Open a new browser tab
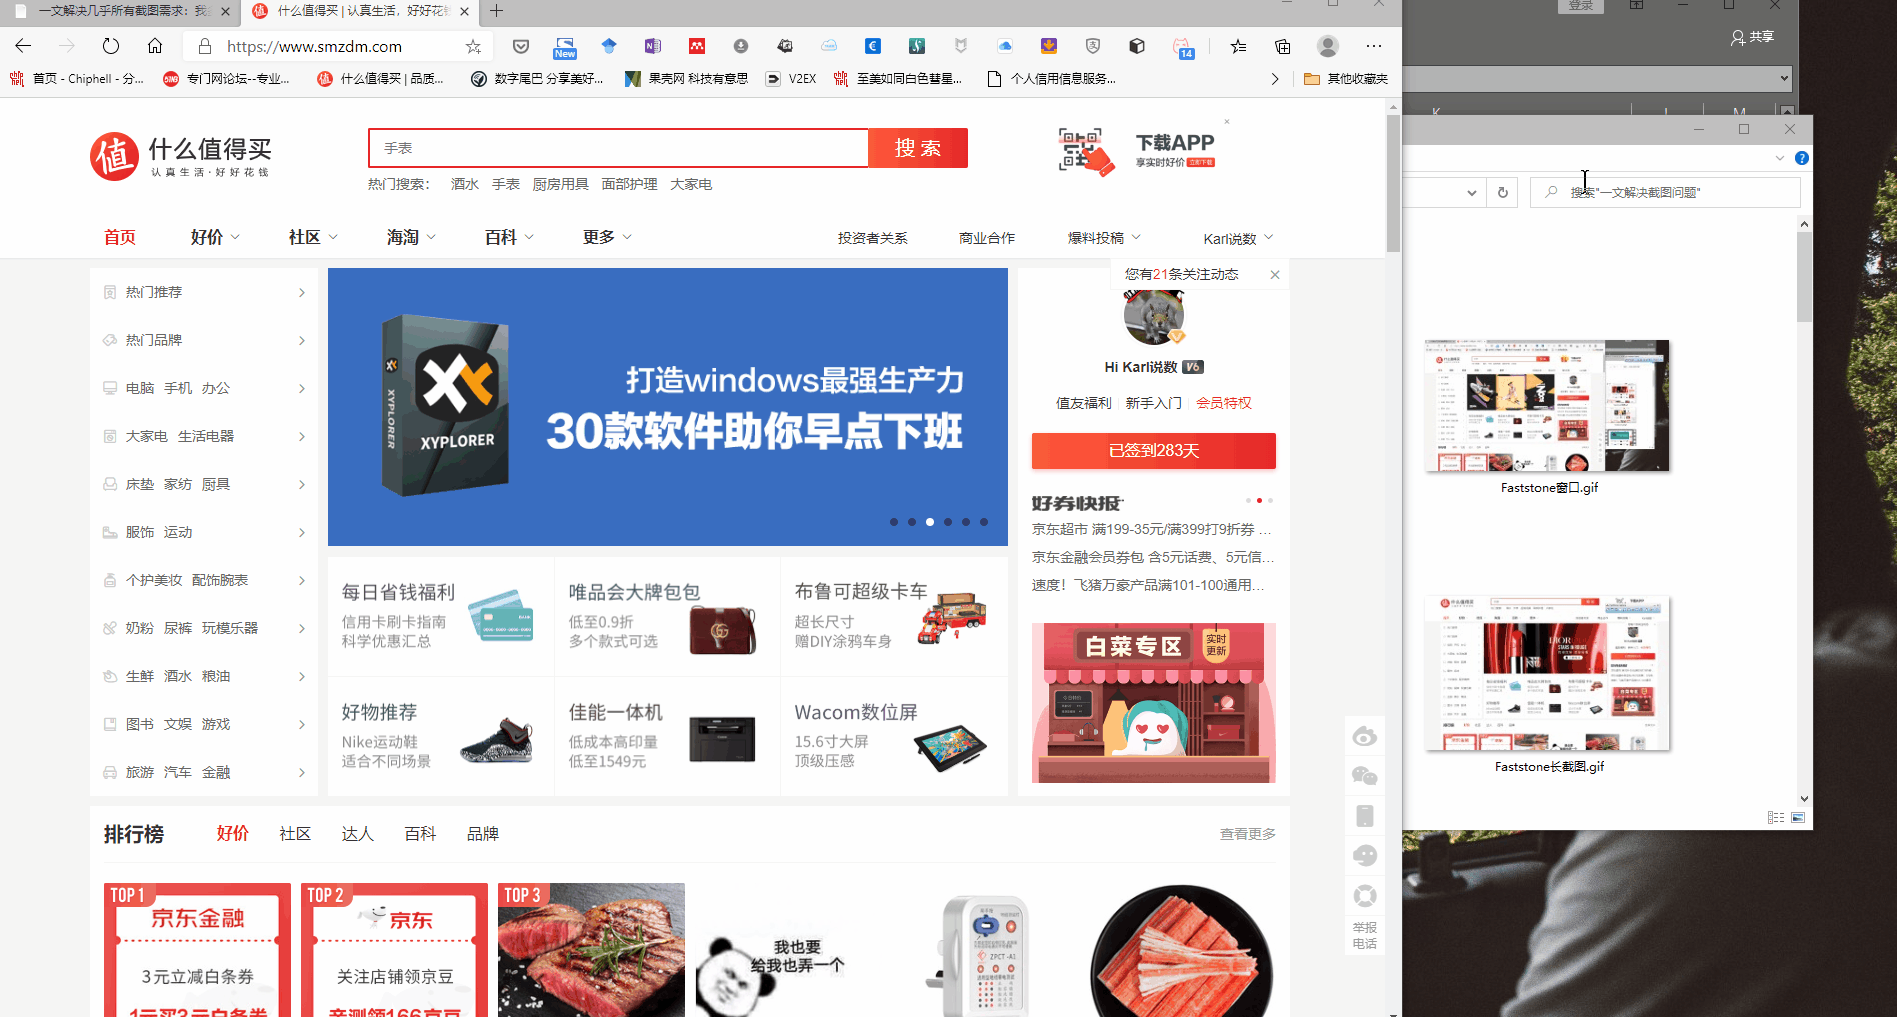Image resolution: width=1897 pixels, height=1017 pixels. click(x=497, y=11)
